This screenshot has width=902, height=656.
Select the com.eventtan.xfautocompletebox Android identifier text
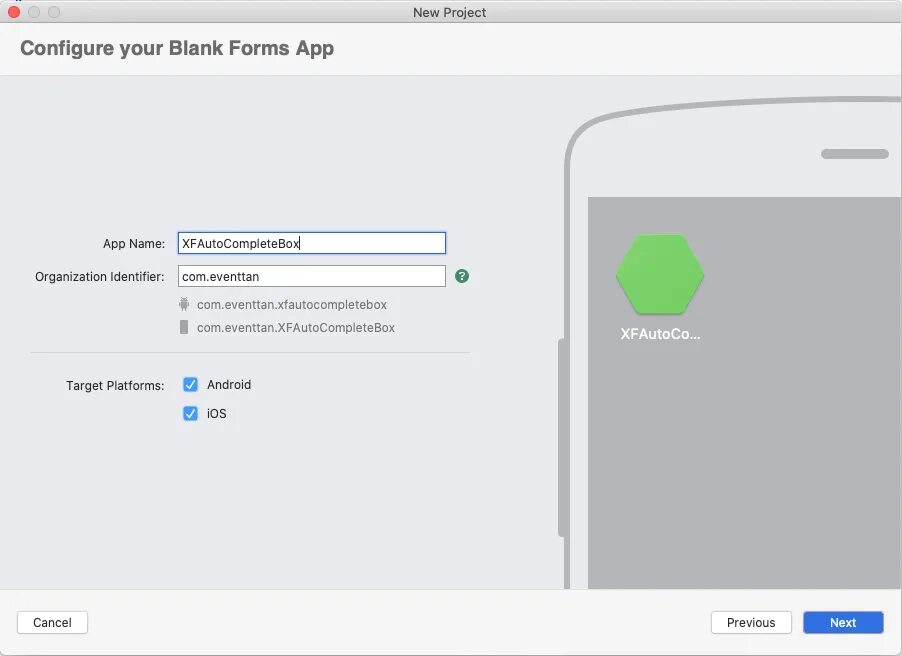[292, 304]
